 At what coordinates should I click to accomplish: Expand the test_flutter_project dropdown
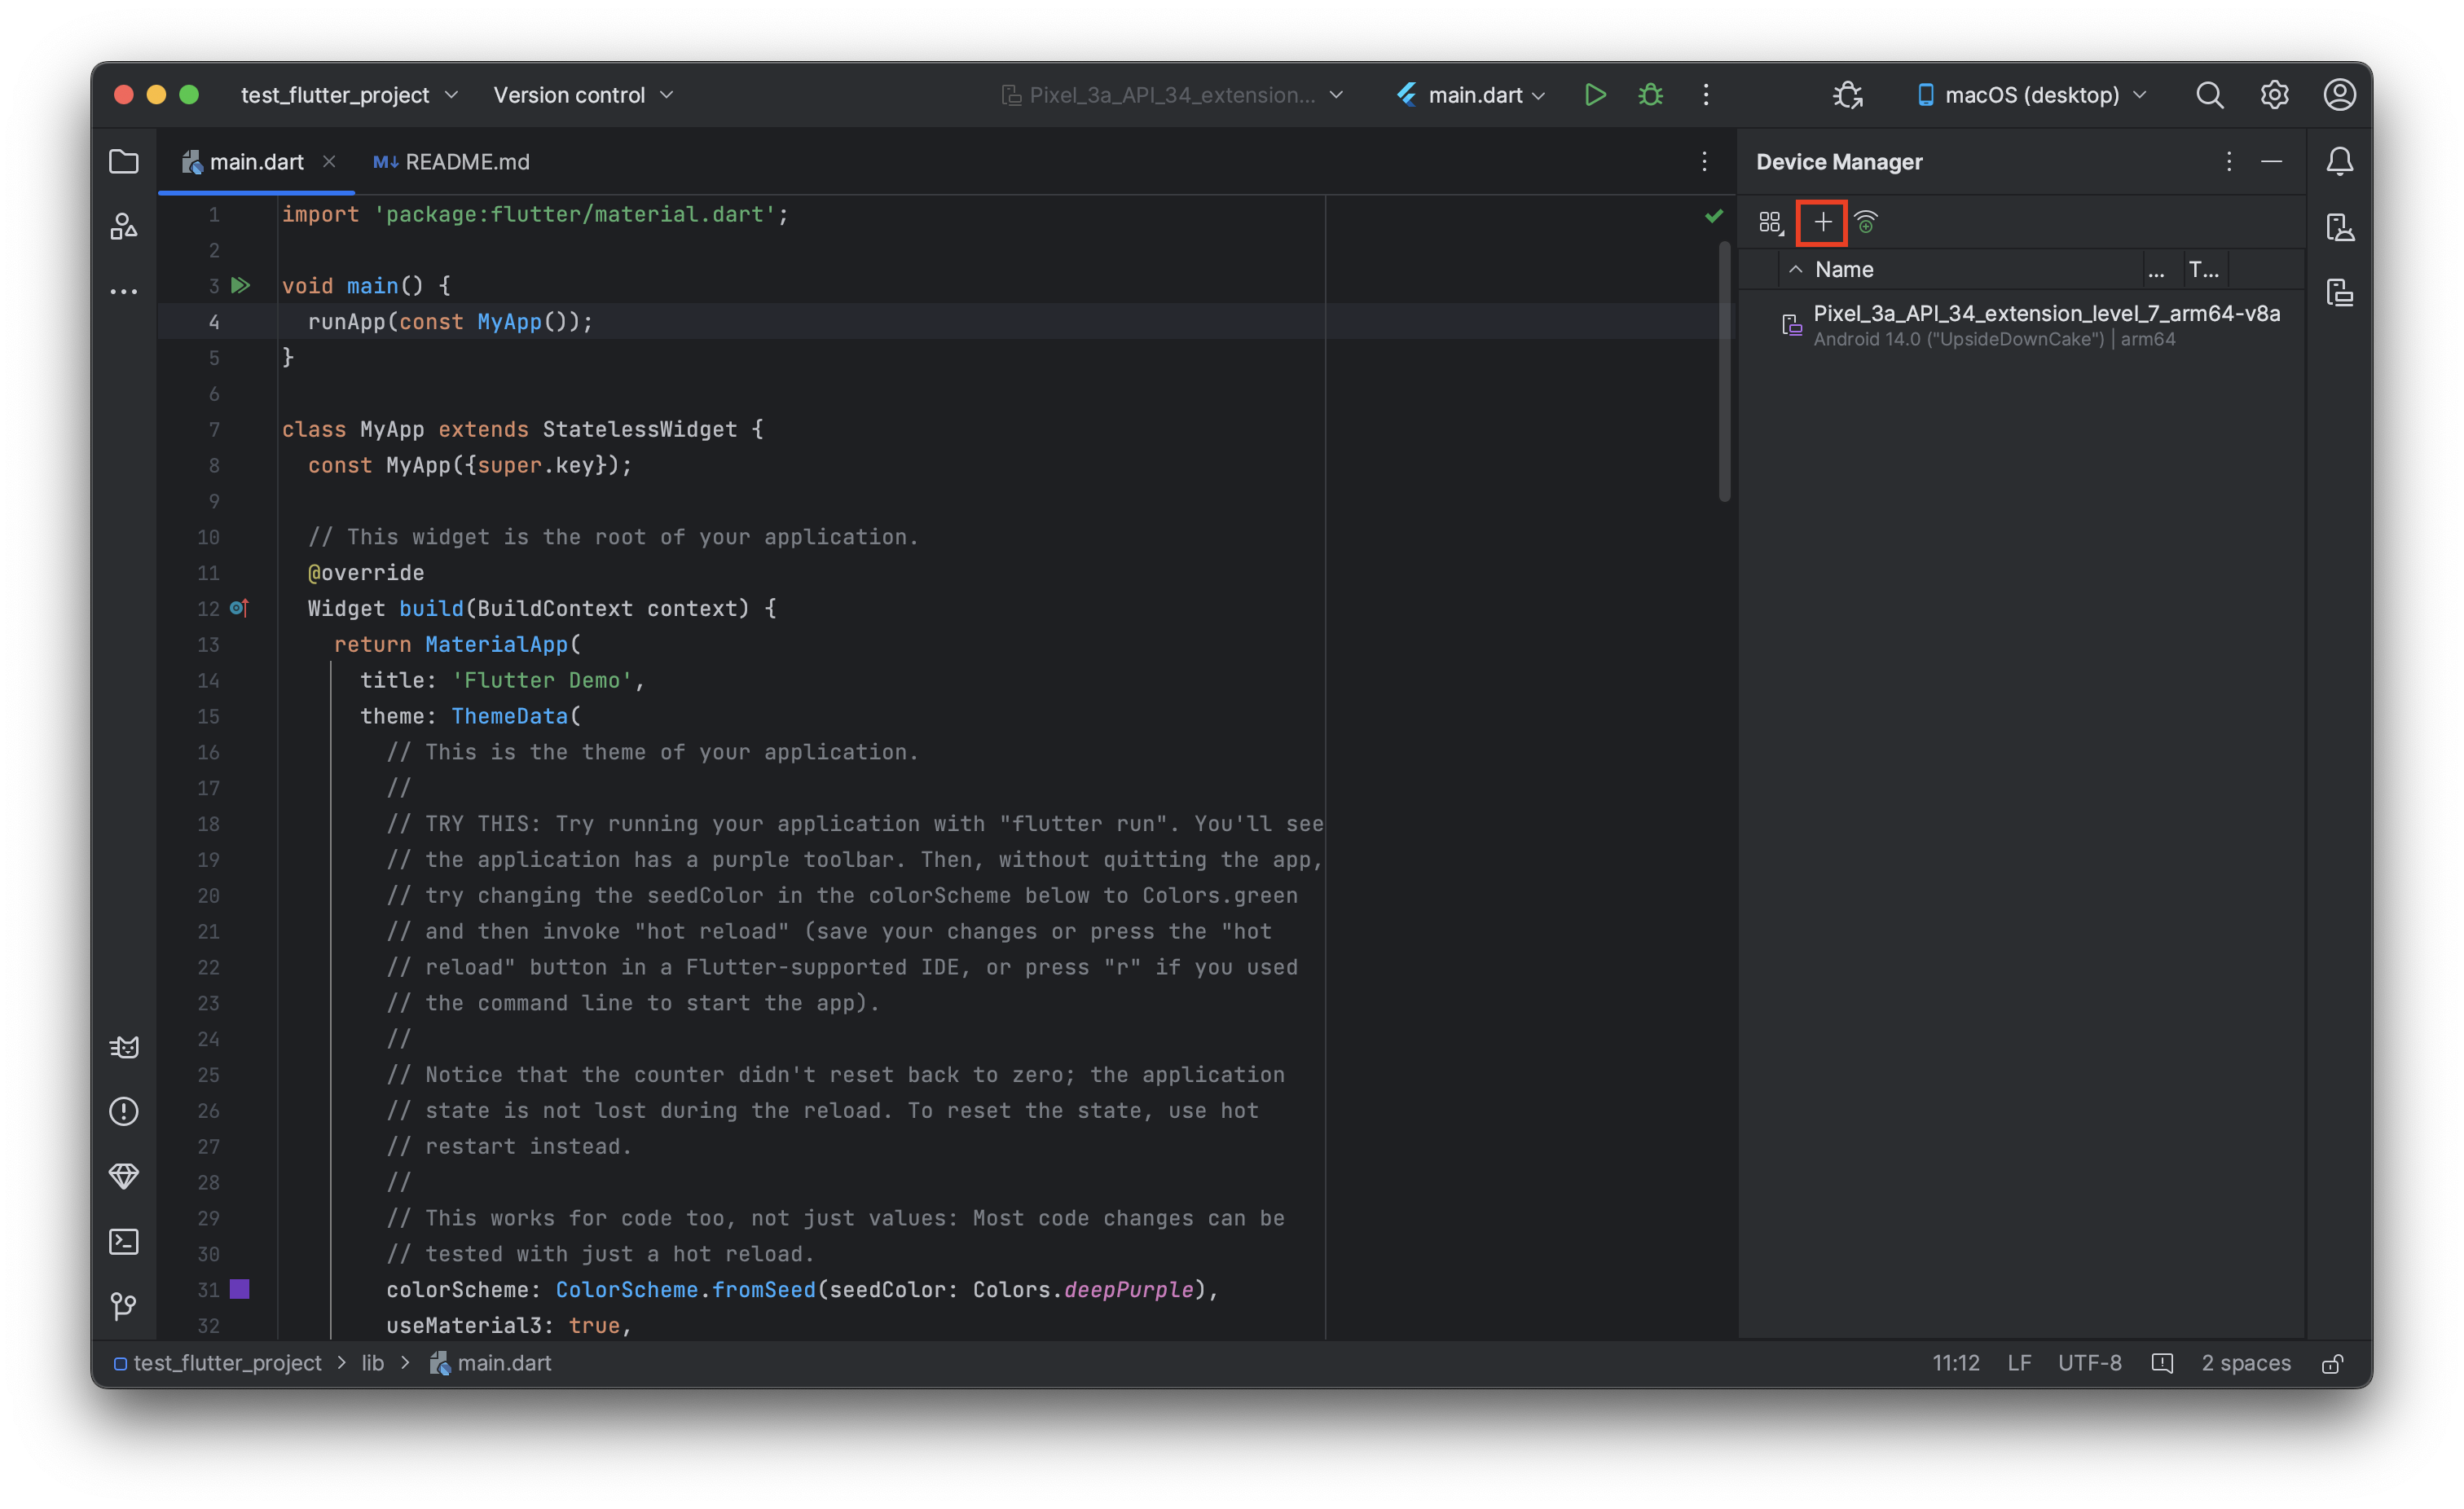pos(349,95)
